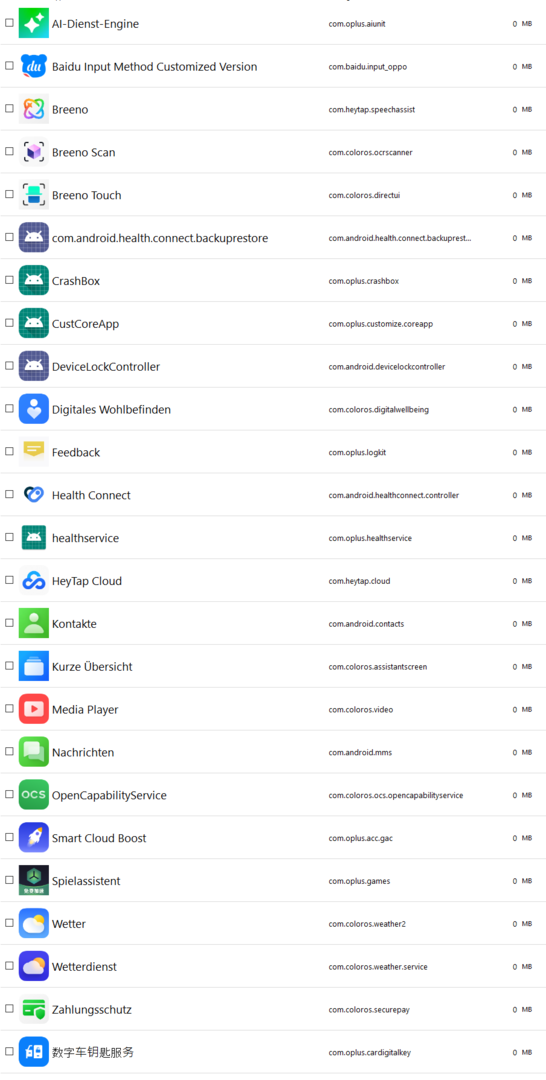Click the Zahlungsschutz green card icon

(34, 1009)
